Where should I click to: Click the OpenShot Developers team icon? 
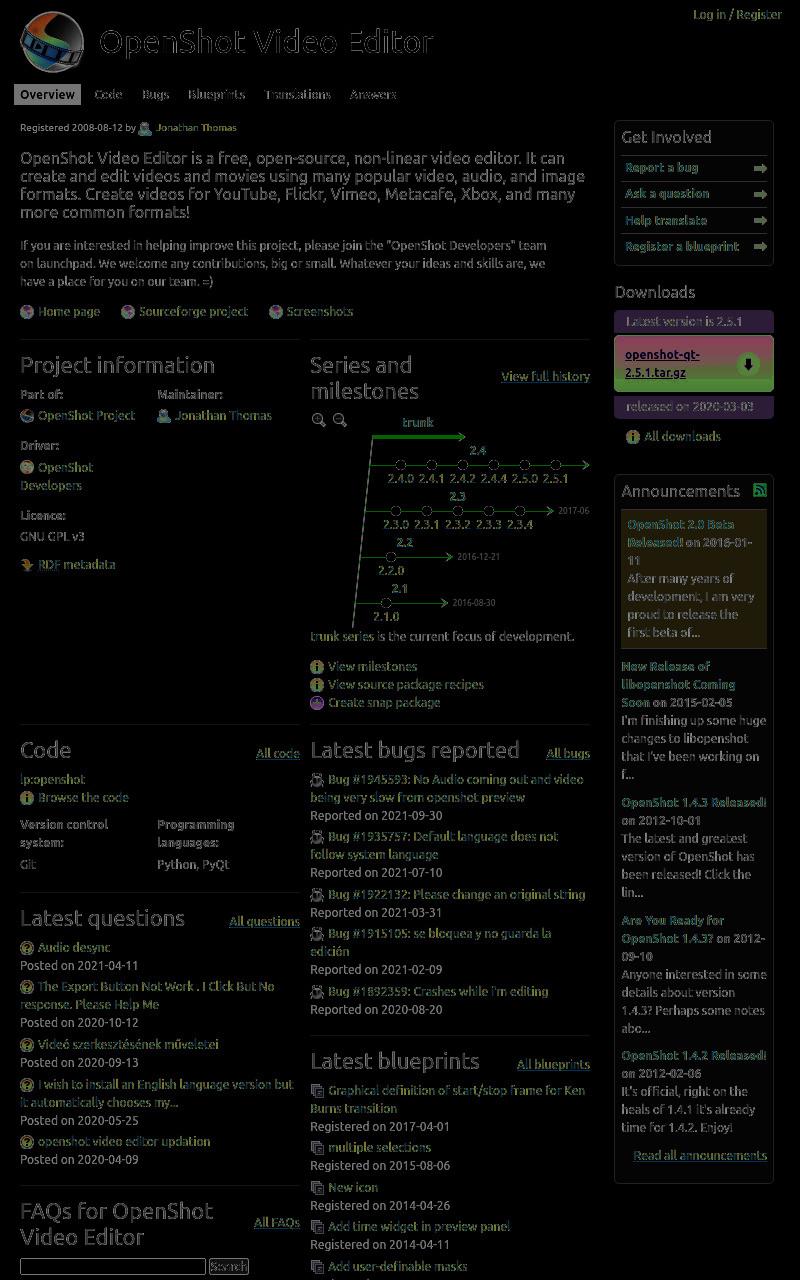[27, 467]
